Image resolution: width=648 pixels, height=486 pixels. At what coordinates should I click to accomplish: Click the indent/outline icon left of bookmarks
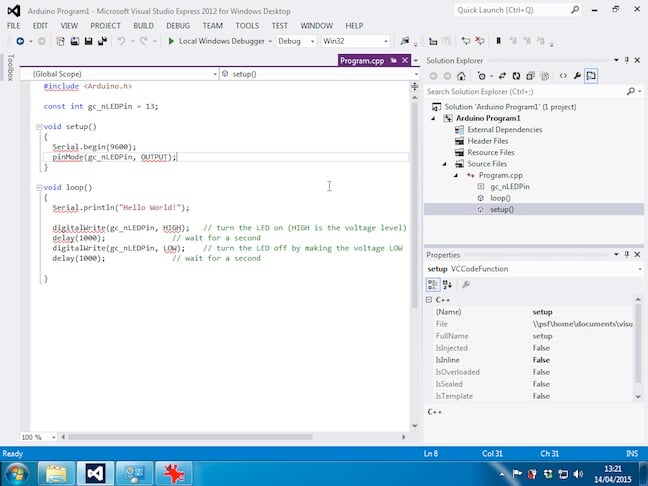click(x=433, y=41)
